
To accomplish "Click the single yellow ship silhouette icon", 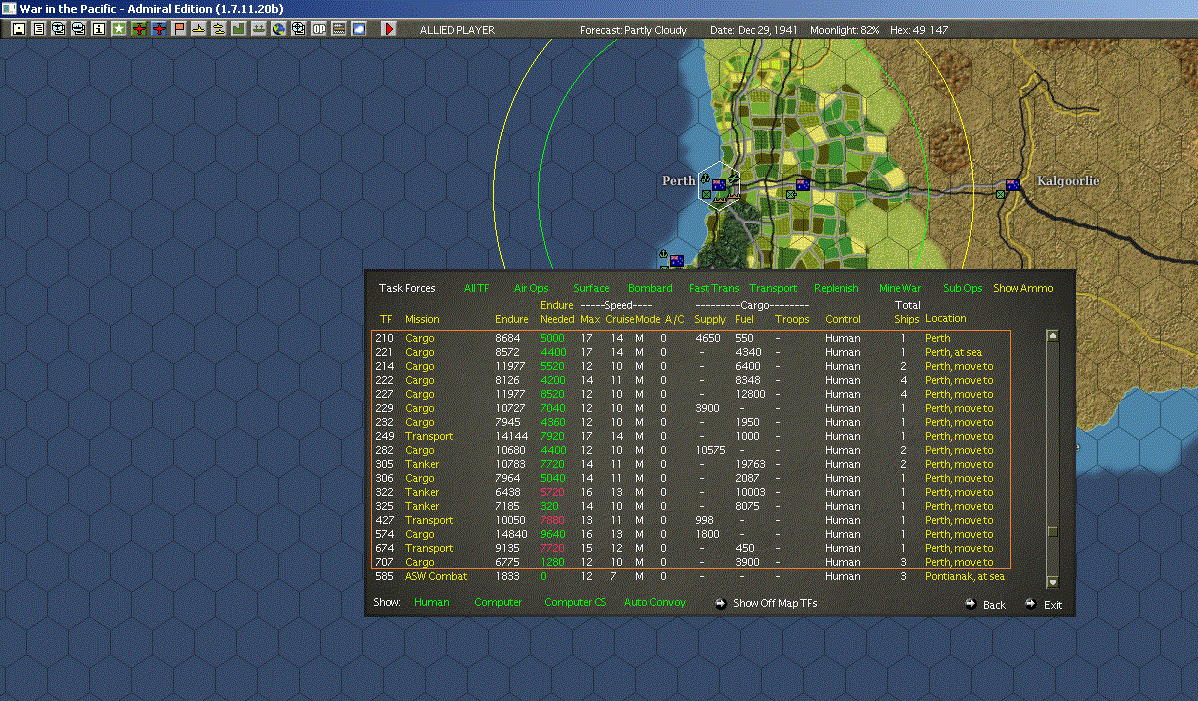I will [x=199, y=29].
